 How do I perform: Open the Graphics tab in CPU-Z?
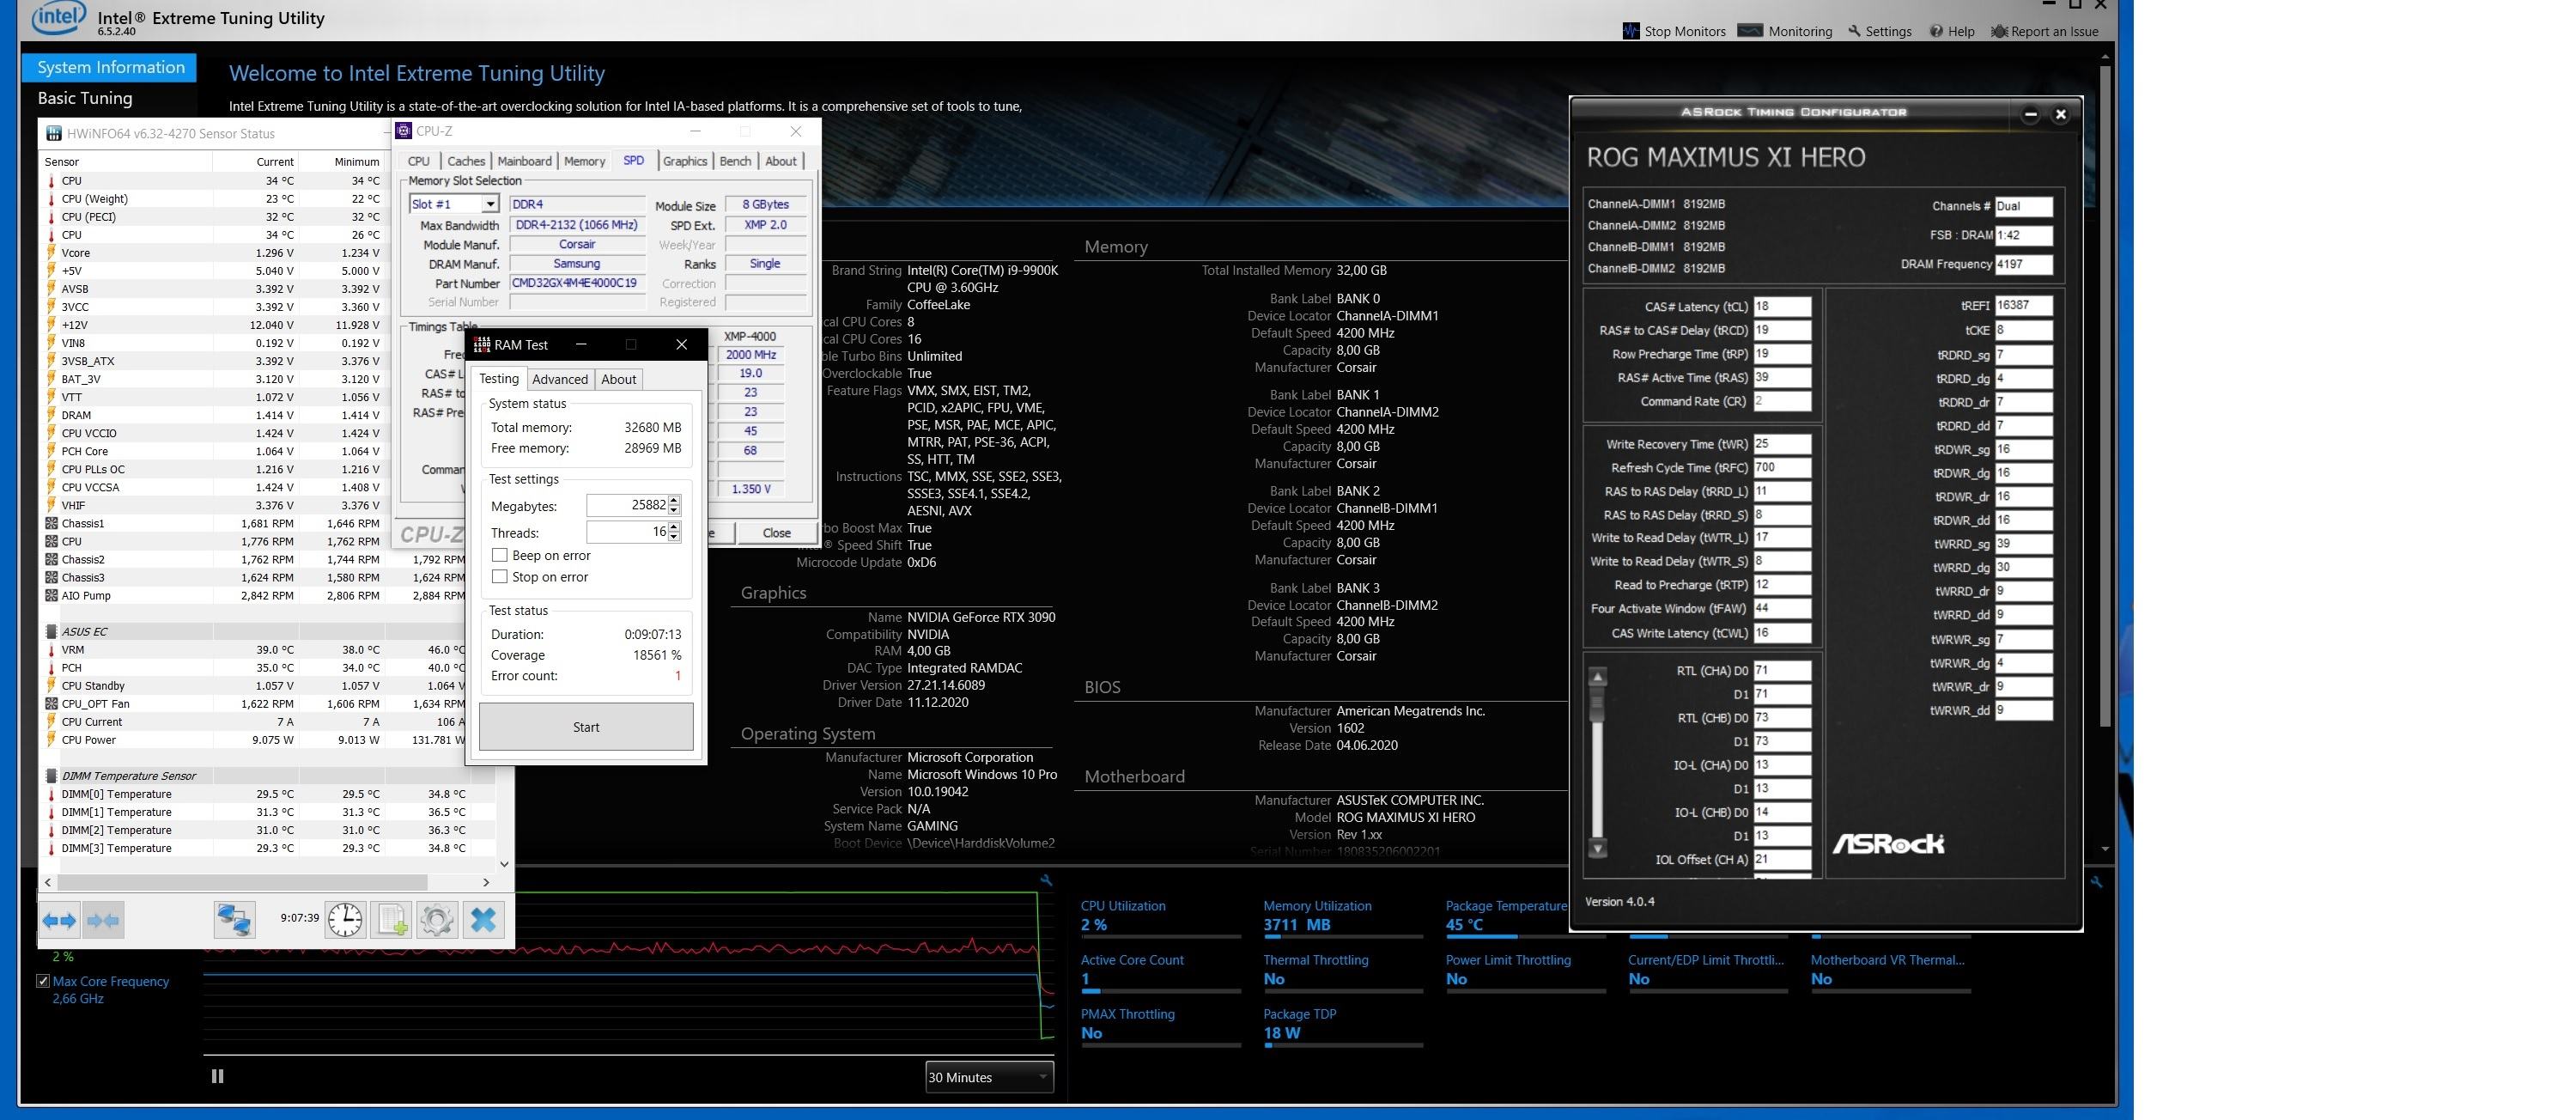[685, 161]
